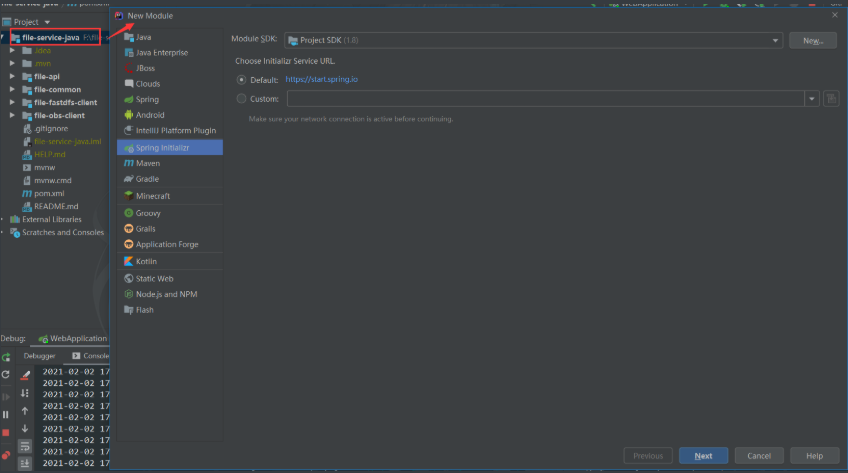The image size is (848, 473).
Task: Open Project view dropdown
Action: tap(47, 23)
